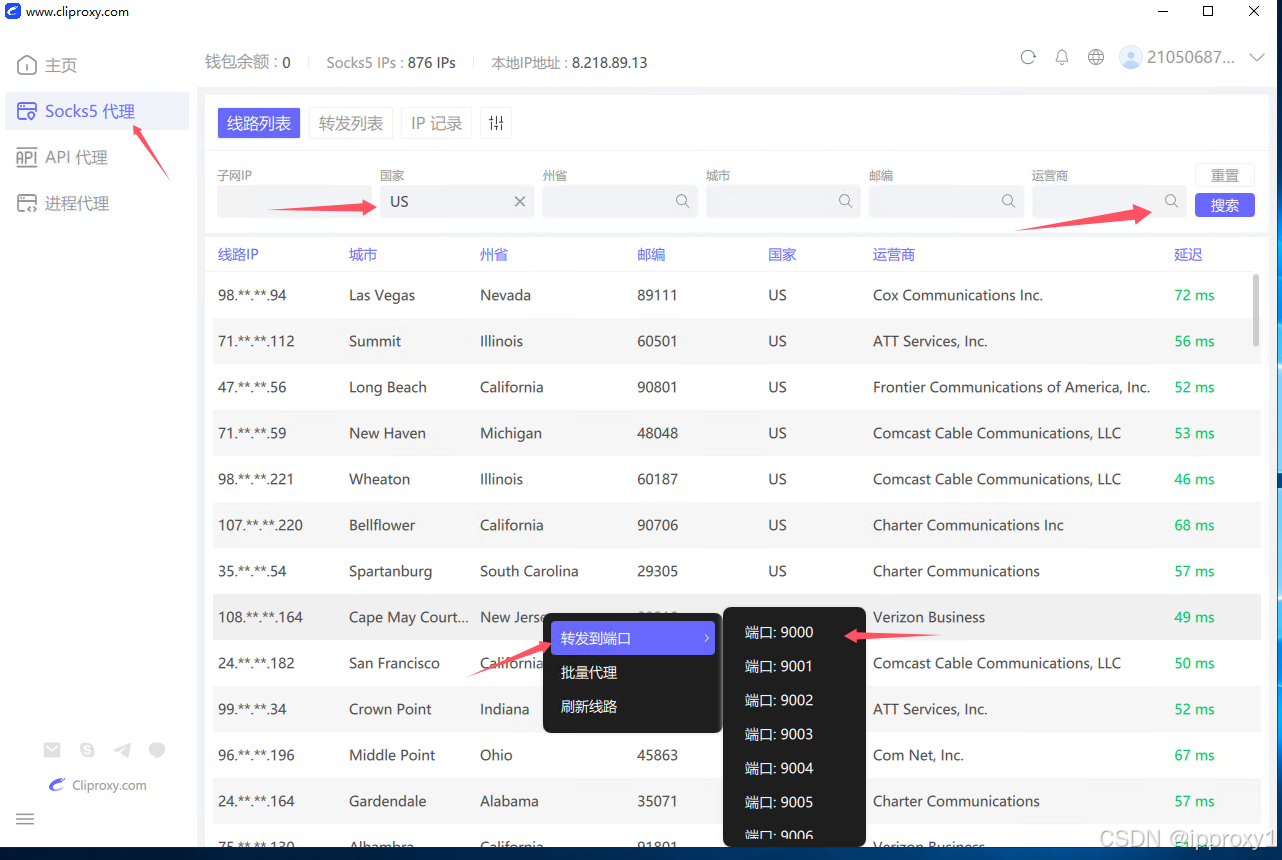
Task: Click Bellflower city cell
Action: [382, 525]
